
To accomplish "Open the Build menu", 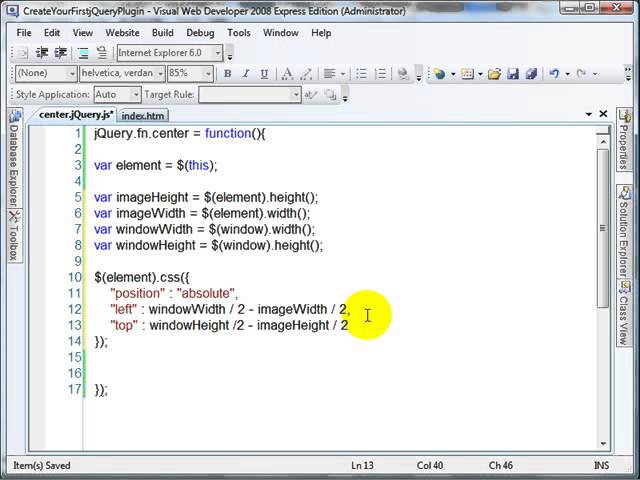I will (162, 33).
